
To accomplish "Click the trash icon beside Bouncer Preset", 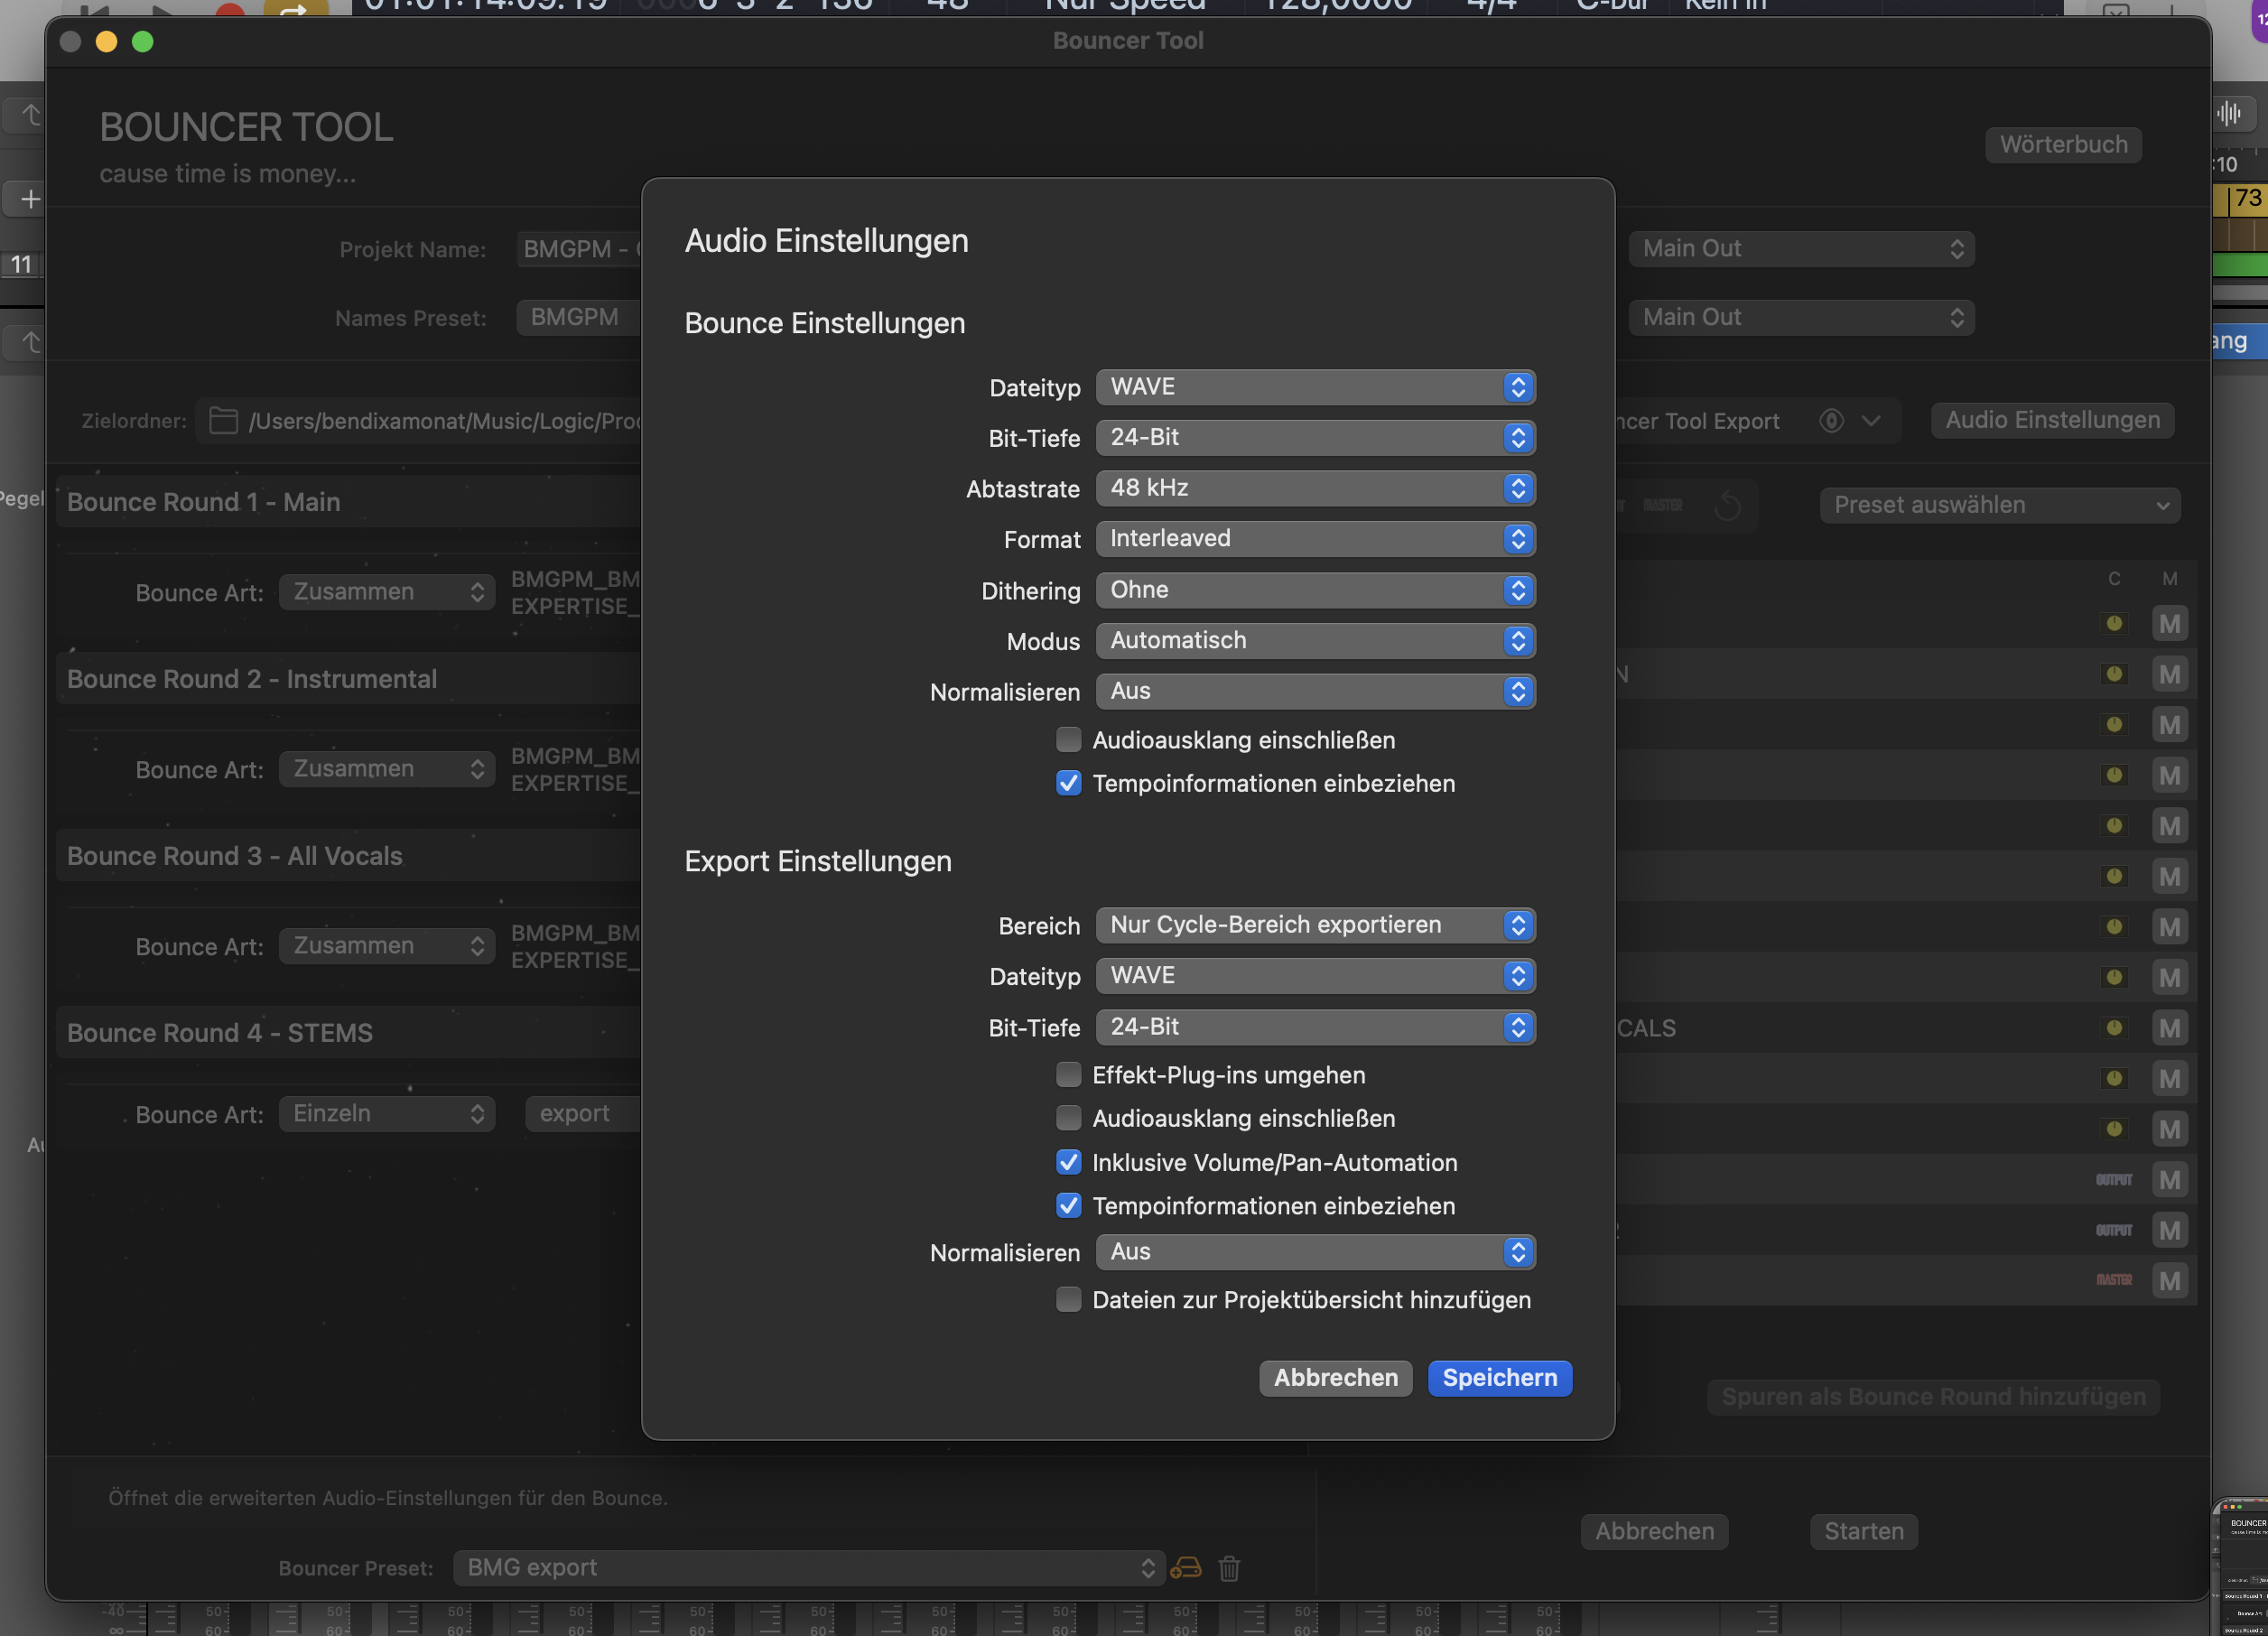I will coord(1229,1568).
